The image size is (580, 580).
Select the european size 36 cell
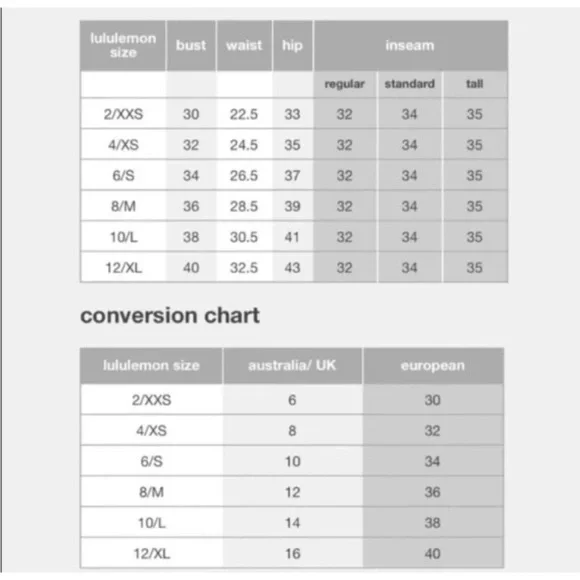point(433,492)
